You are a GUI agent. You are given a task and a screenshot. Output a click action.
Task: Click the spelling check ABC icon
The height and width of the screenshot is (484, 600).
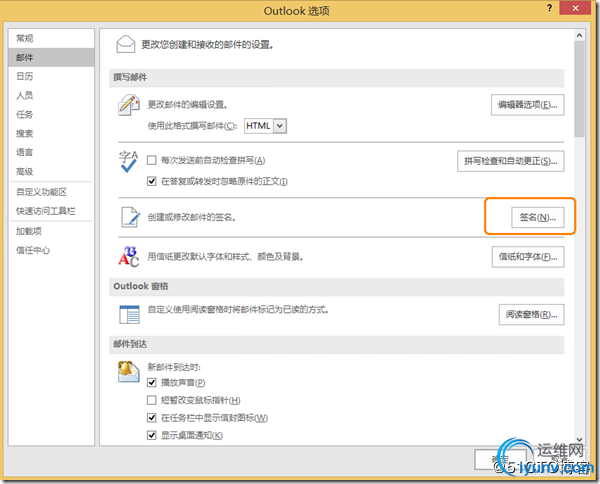coord(128,161)
